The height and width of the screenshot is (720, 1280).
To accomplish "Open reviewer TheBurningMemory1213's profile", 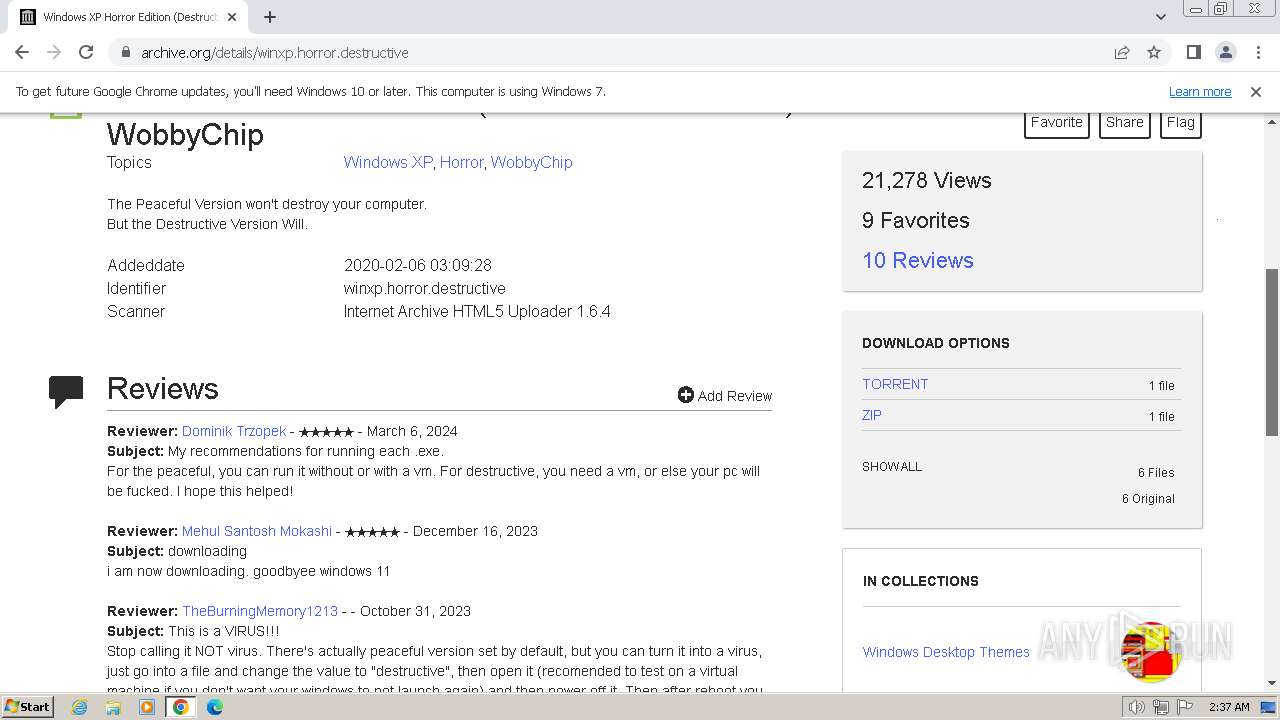I will pos(260,611).
